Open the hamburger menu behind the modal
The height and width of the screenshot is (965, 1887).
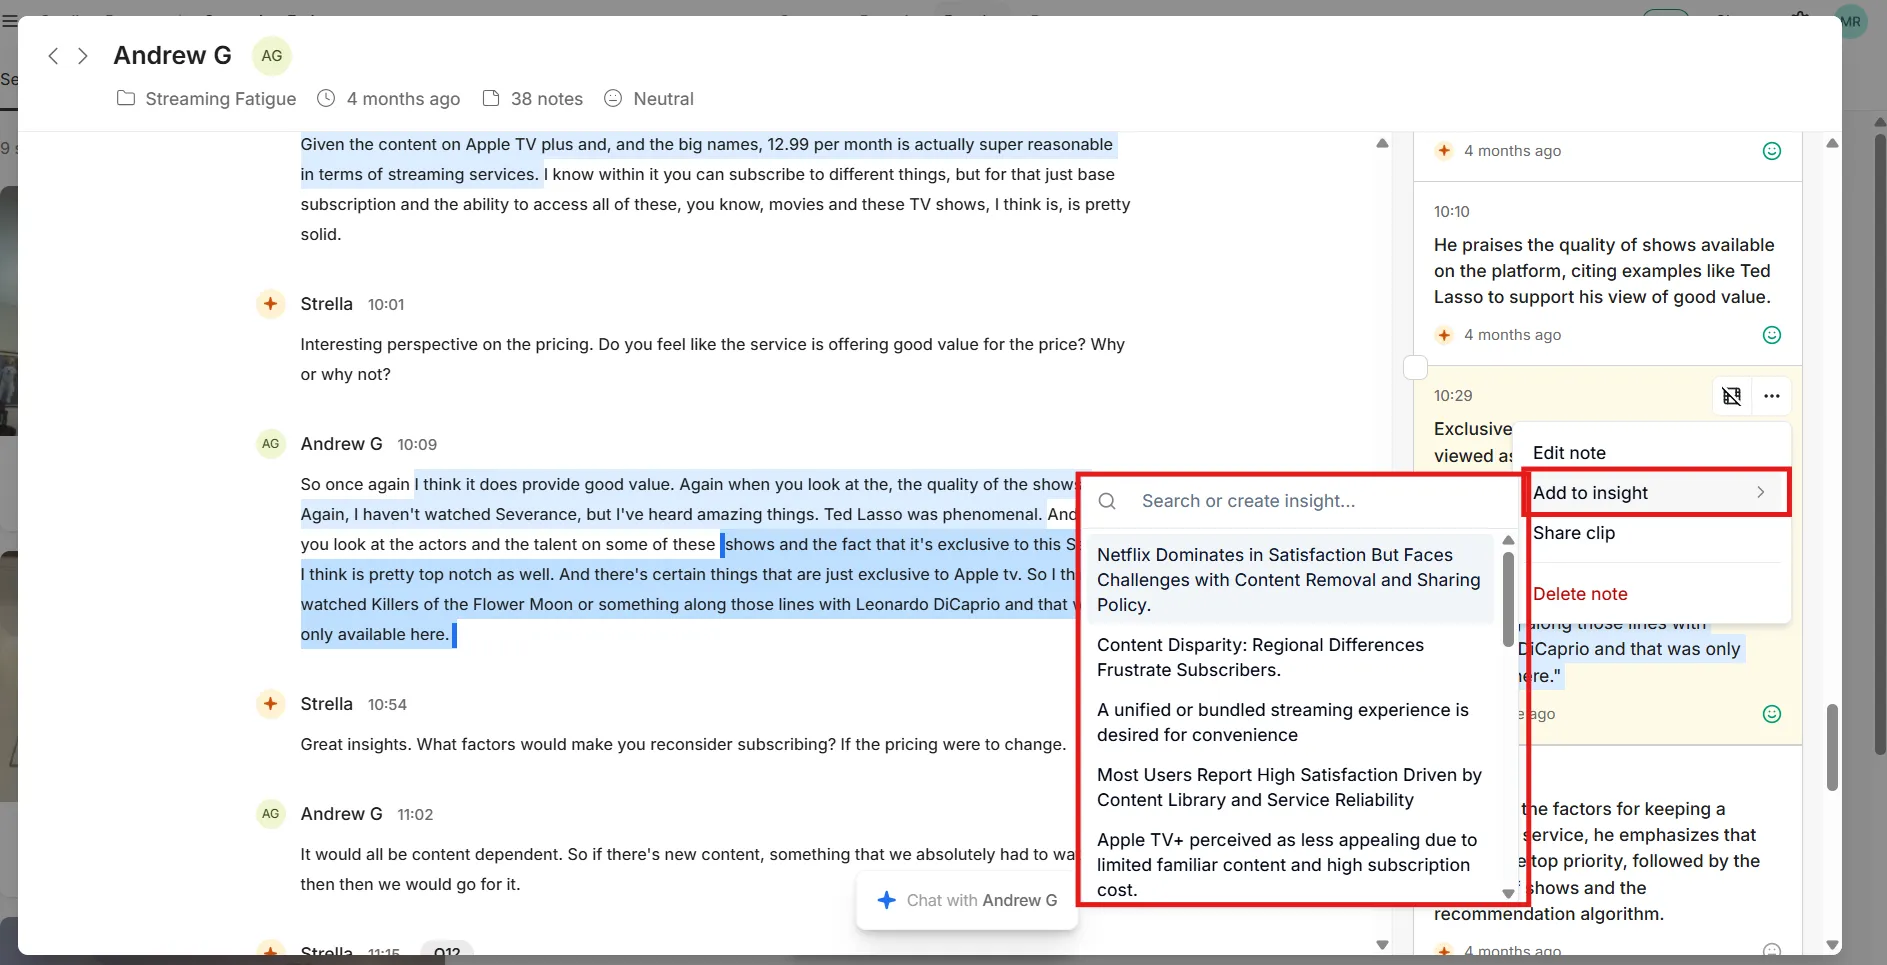tap(9, 20)
